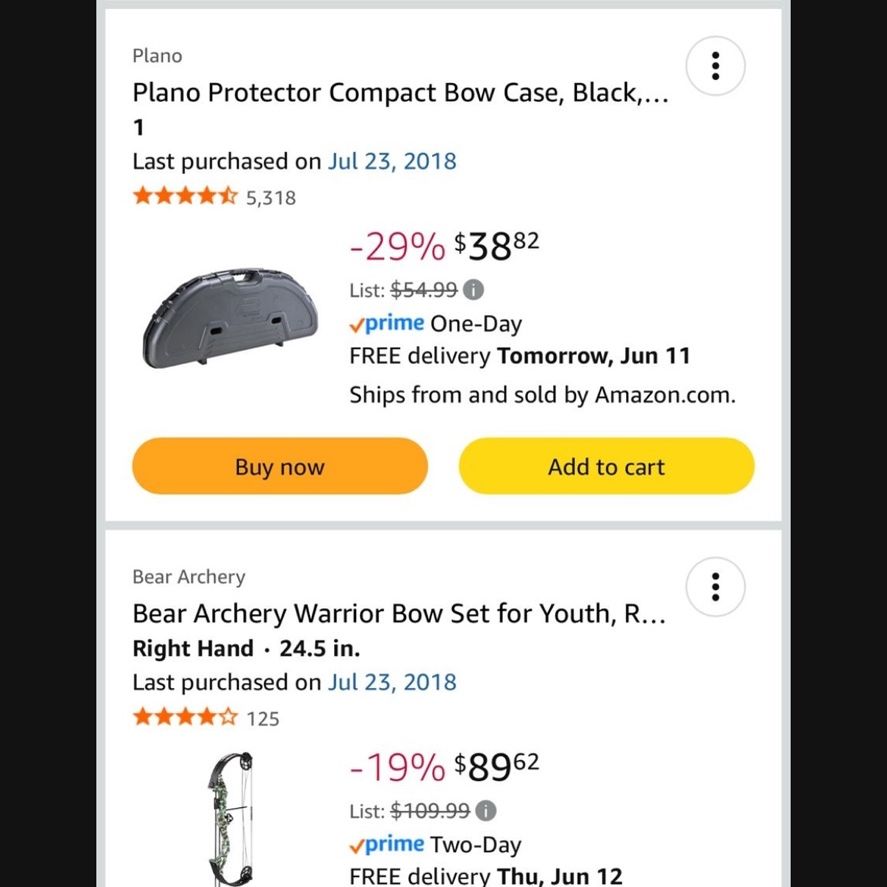Open the Plano Protector Compact Bow Case title

(401, 93)
